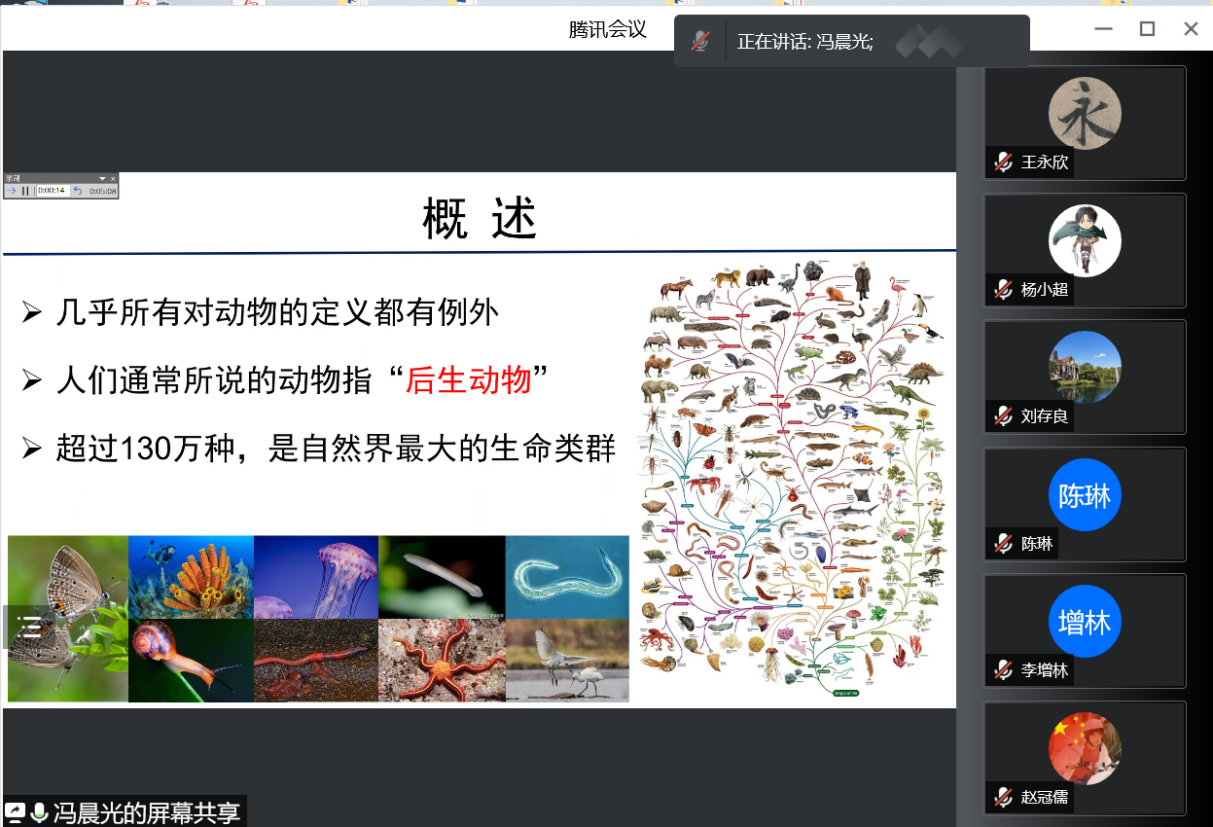This screenshot has height=827, width=1213.
Task: Open the slide list menu icon
Action: click(31, 627)
